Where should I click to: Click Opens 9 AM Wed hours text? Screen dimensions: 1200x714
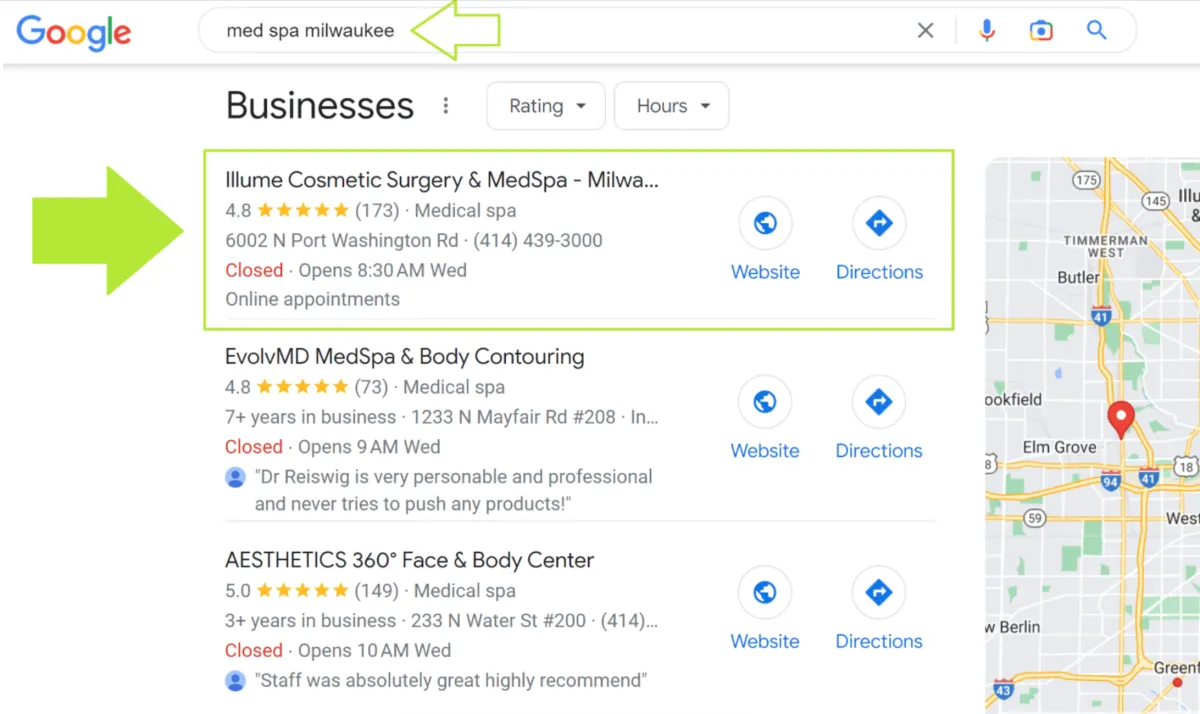369,447
